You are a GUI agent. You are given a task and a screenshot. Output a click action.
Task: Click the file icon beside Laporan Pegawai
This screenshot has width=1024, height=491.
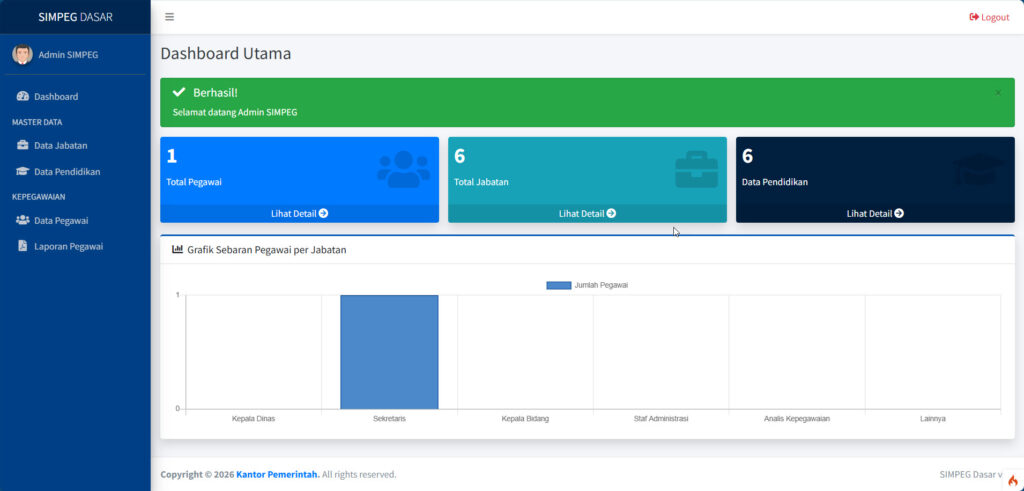point(23,246)
